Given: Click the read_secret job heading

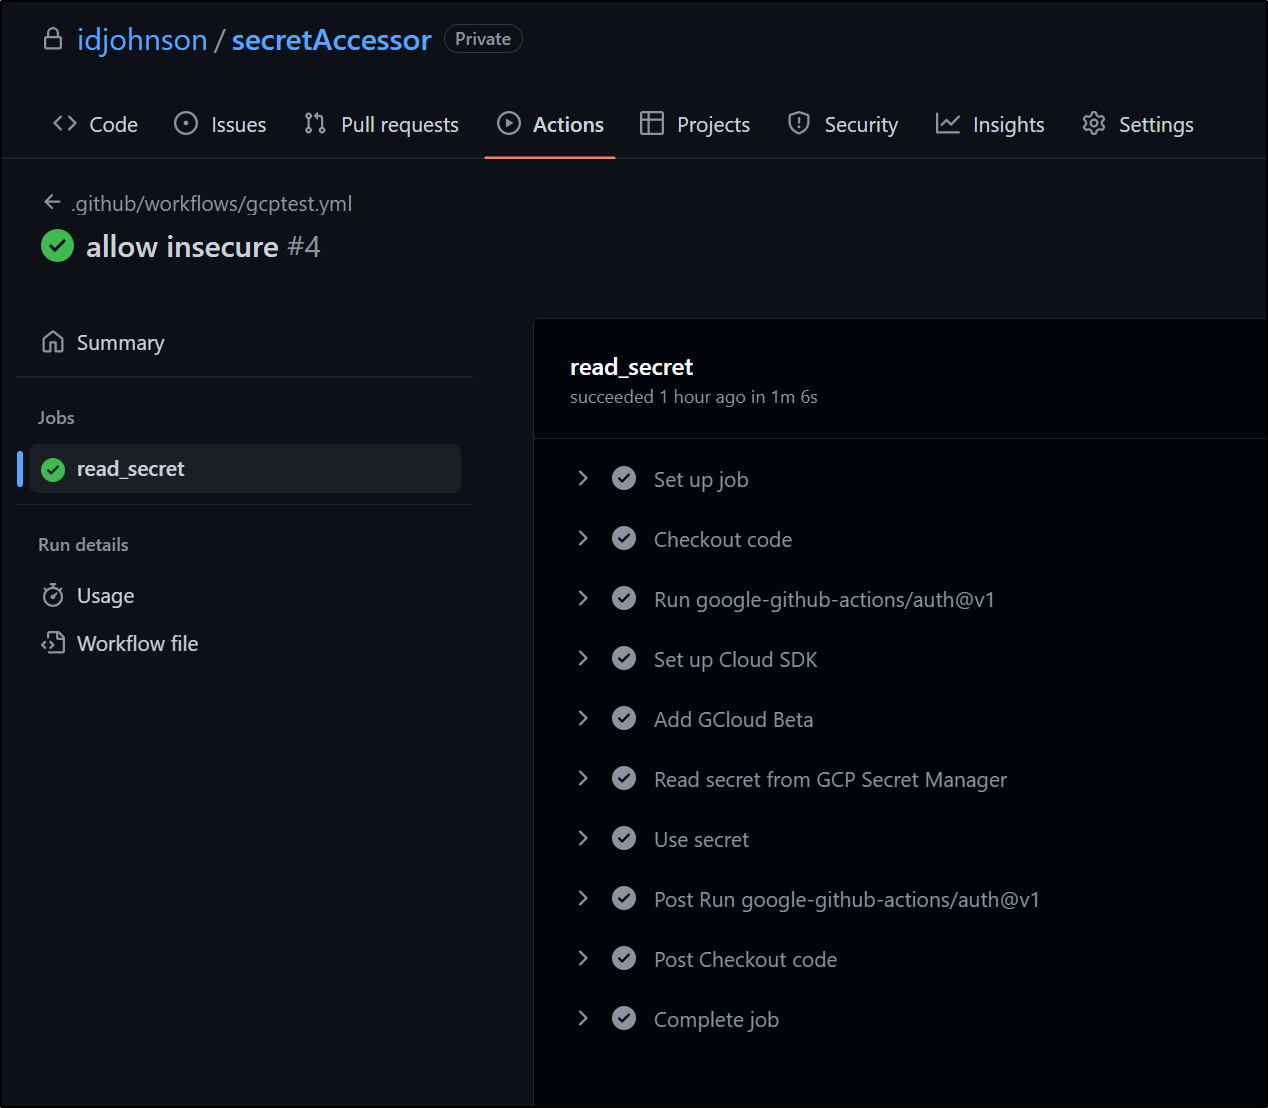Looking at the screenshot, I should point(631,367).
